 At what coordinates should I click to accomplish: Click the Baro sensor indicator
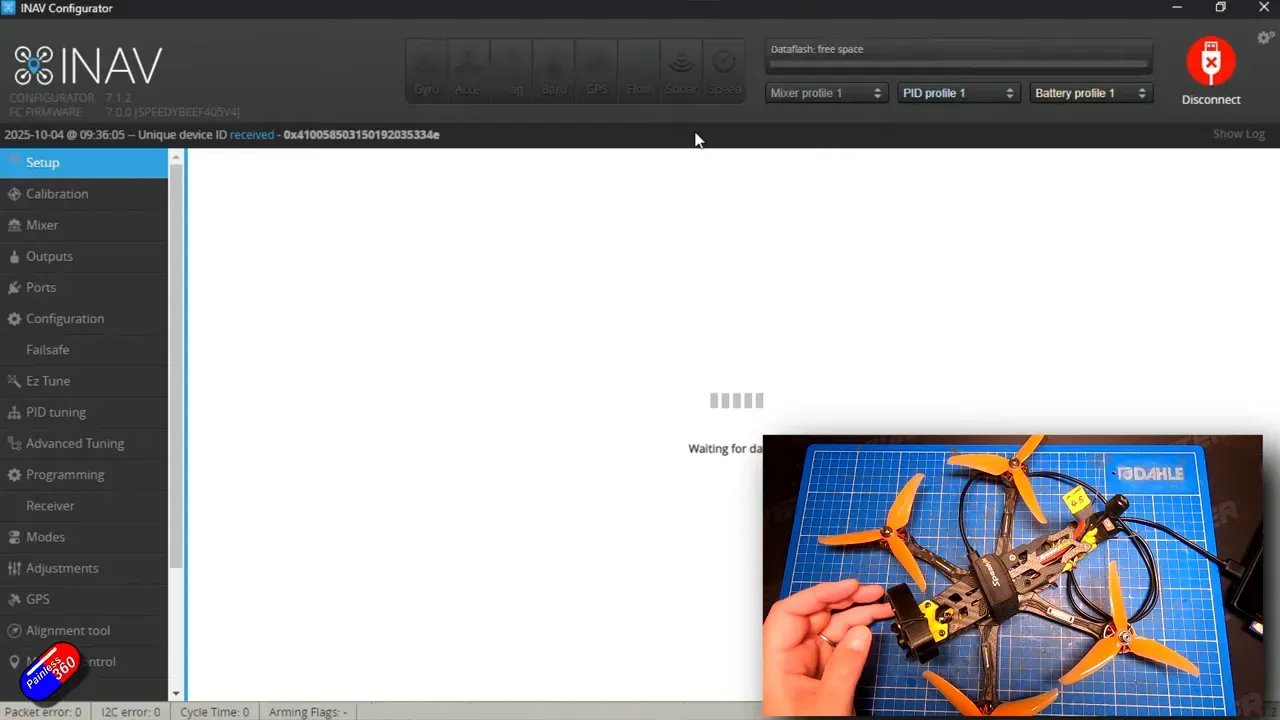[554, 71]
